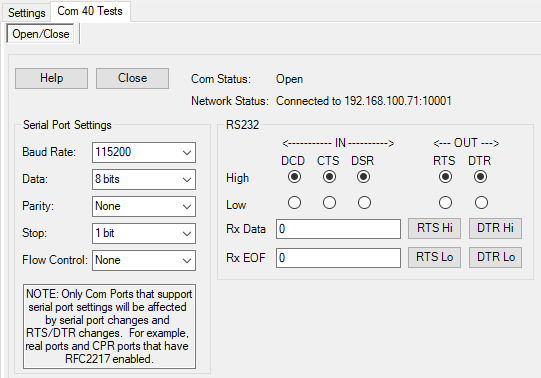Open the Flow Control dropdown
541x378 pixels.
[144, 260]
